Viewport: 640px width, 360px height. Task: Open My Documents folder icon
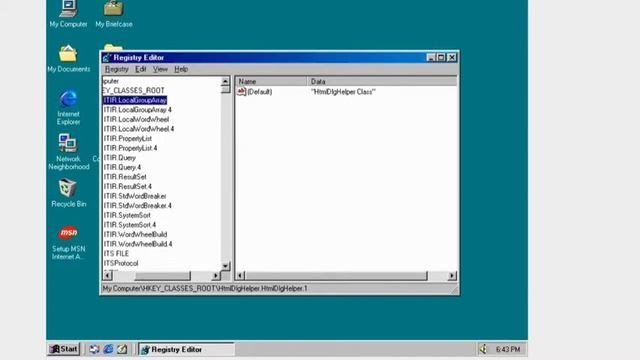[68, 58]
